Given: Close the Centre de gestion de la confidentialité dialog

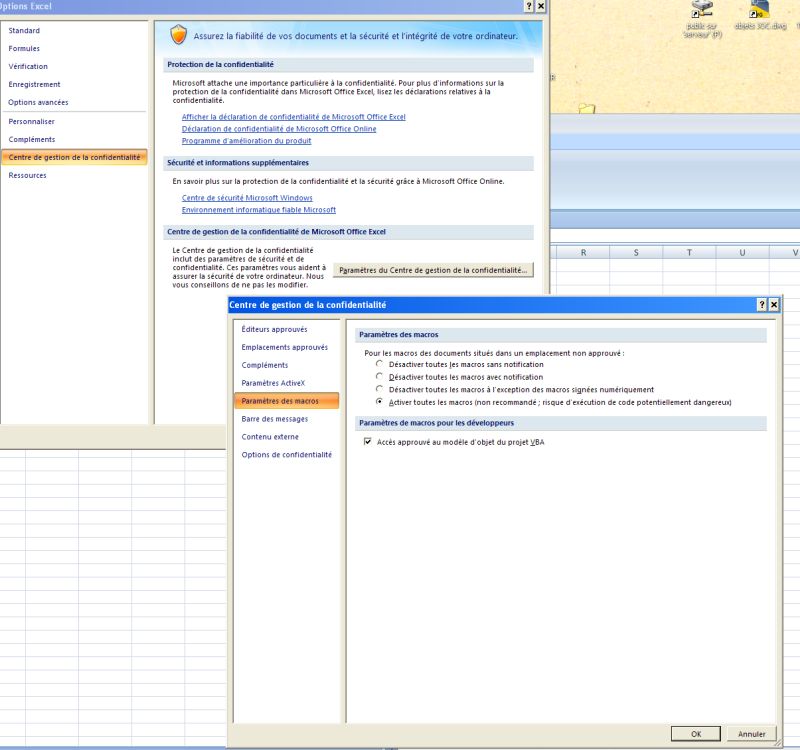Looking at the screenshot, I should pyautogui.click(x=774, y=305).
